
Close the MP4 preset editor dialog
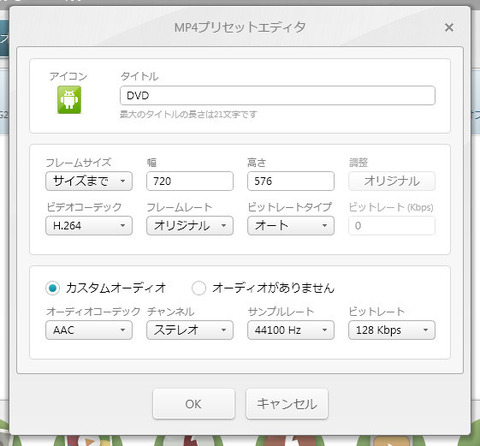pyautogui.click(x=449, y=27)
